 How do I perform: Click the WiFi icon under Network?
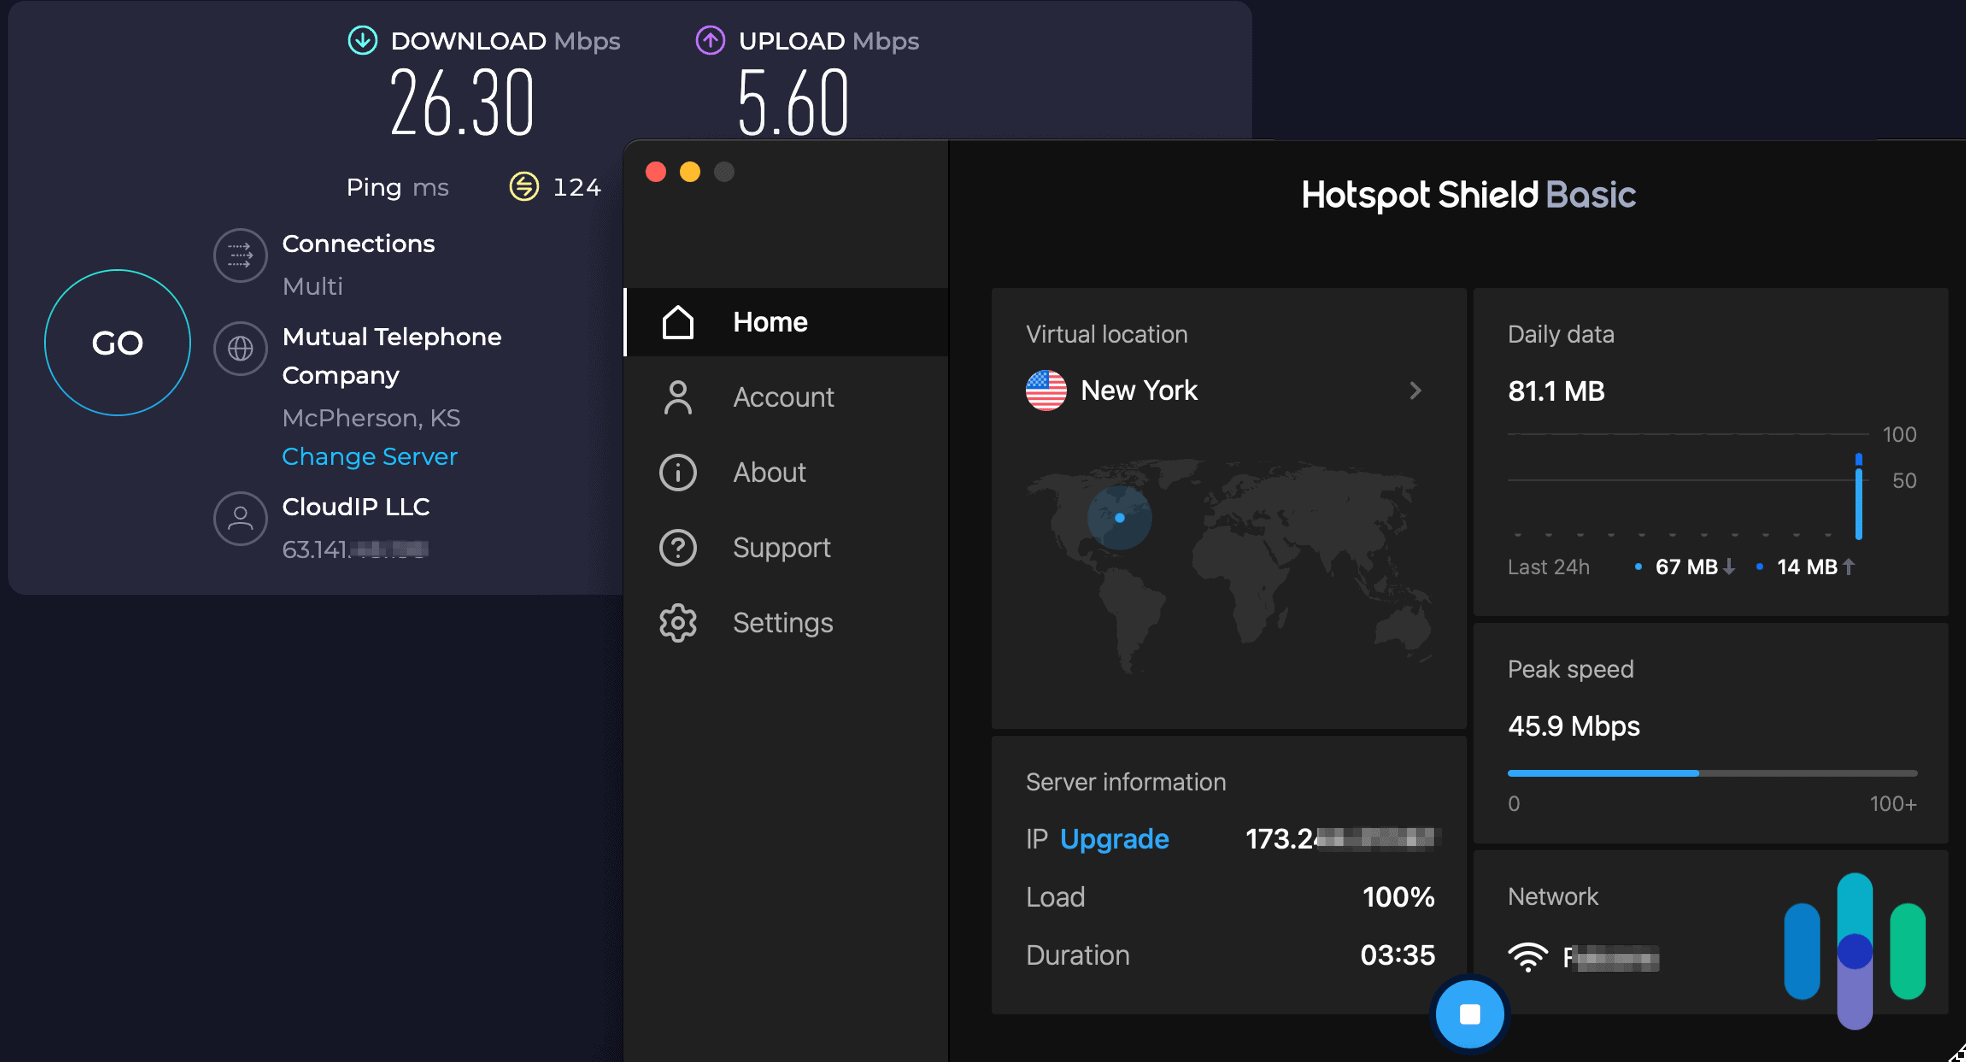point(1527,957)
